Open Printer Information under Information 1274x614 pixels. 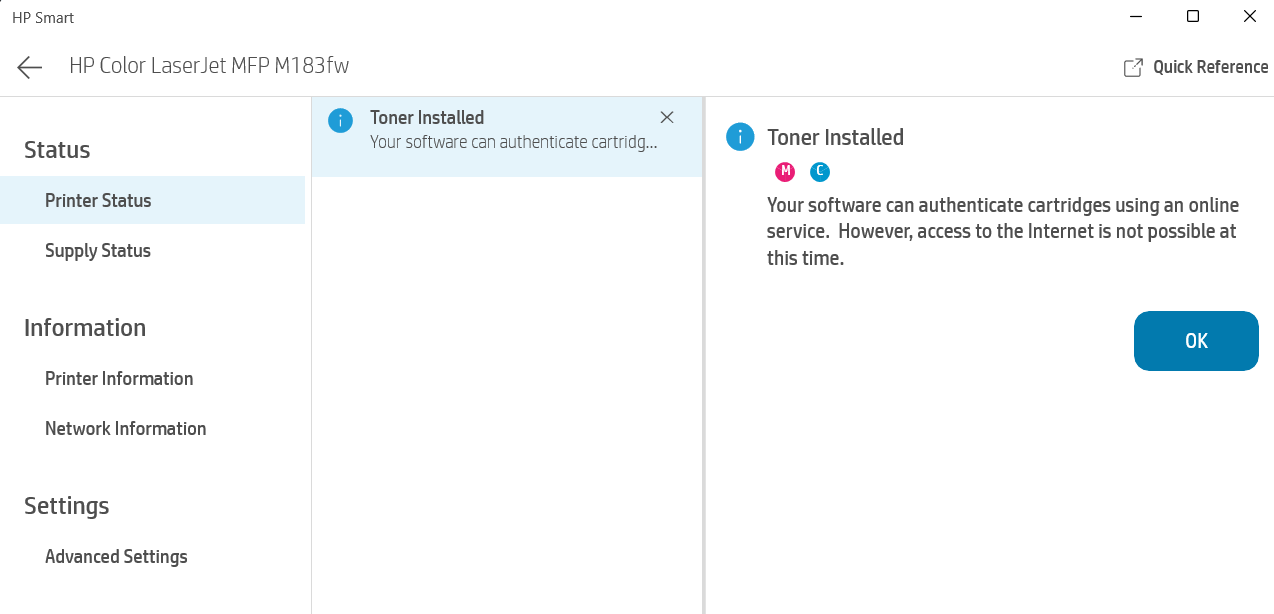pos(118,378)
